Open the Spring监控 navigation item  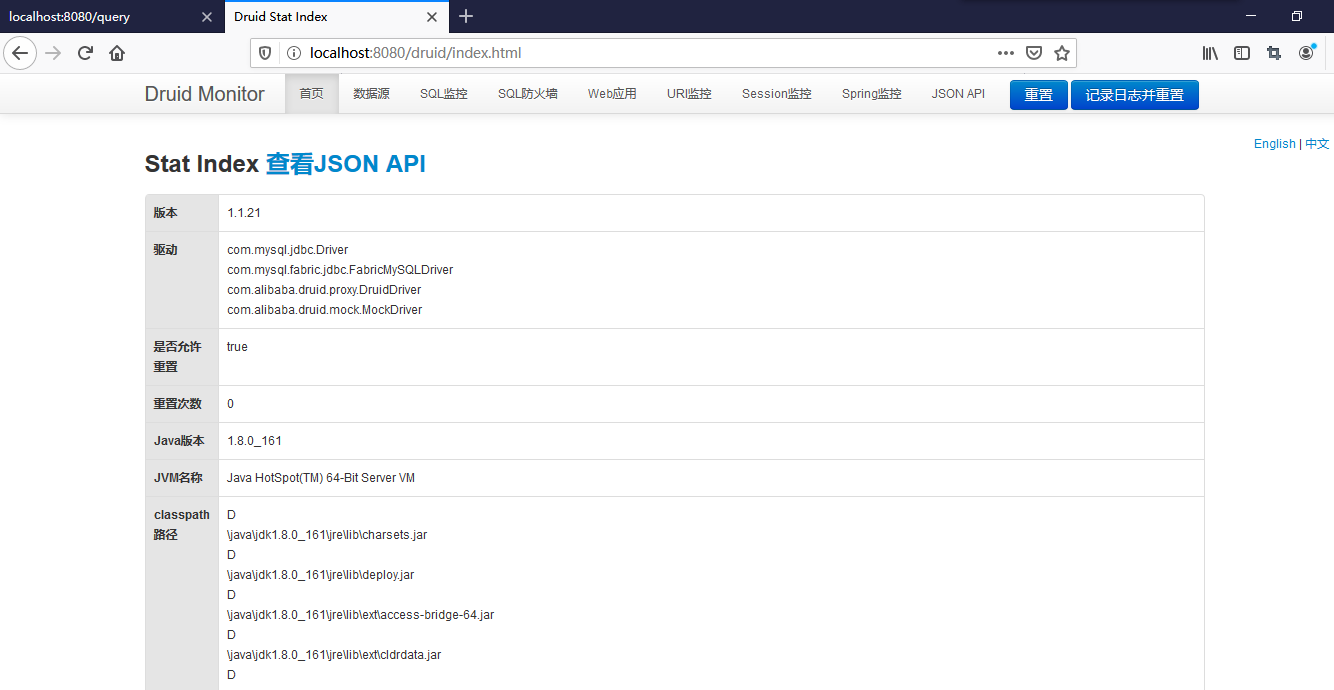point(872,94)
